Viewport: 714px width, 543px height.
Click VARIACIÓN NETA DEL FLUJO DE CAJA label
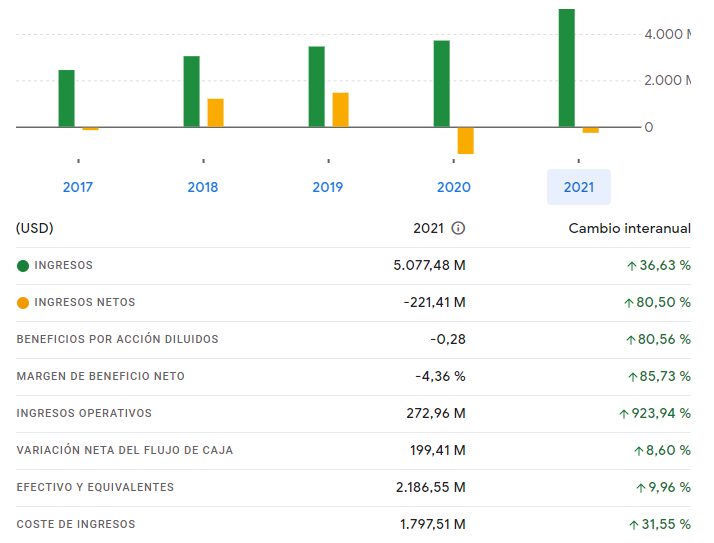(x=125, y=451)
